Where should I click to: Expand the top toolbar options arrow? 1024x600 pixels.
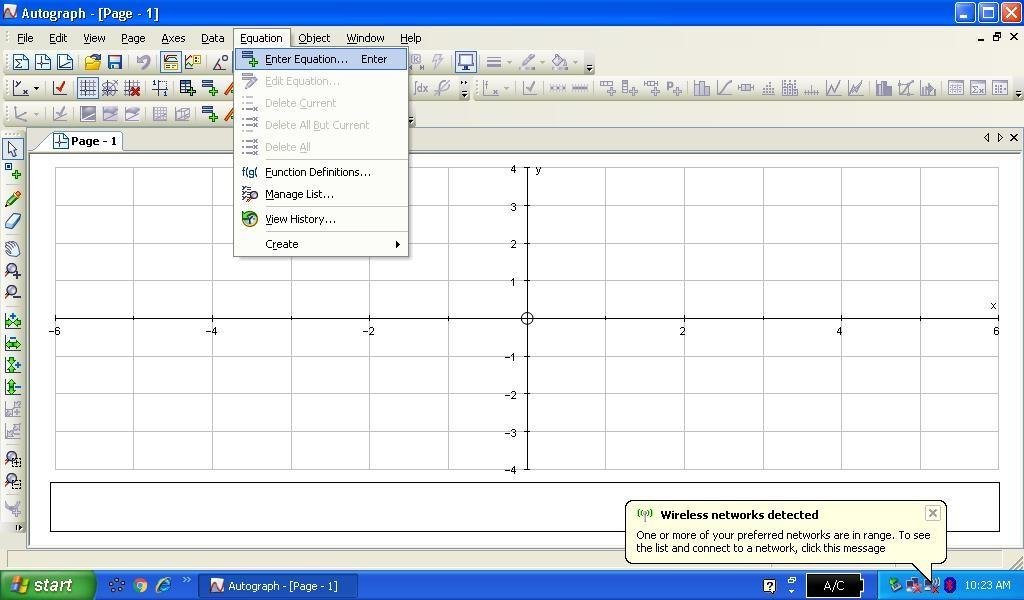pyautogui.click(x=590, y=66)
